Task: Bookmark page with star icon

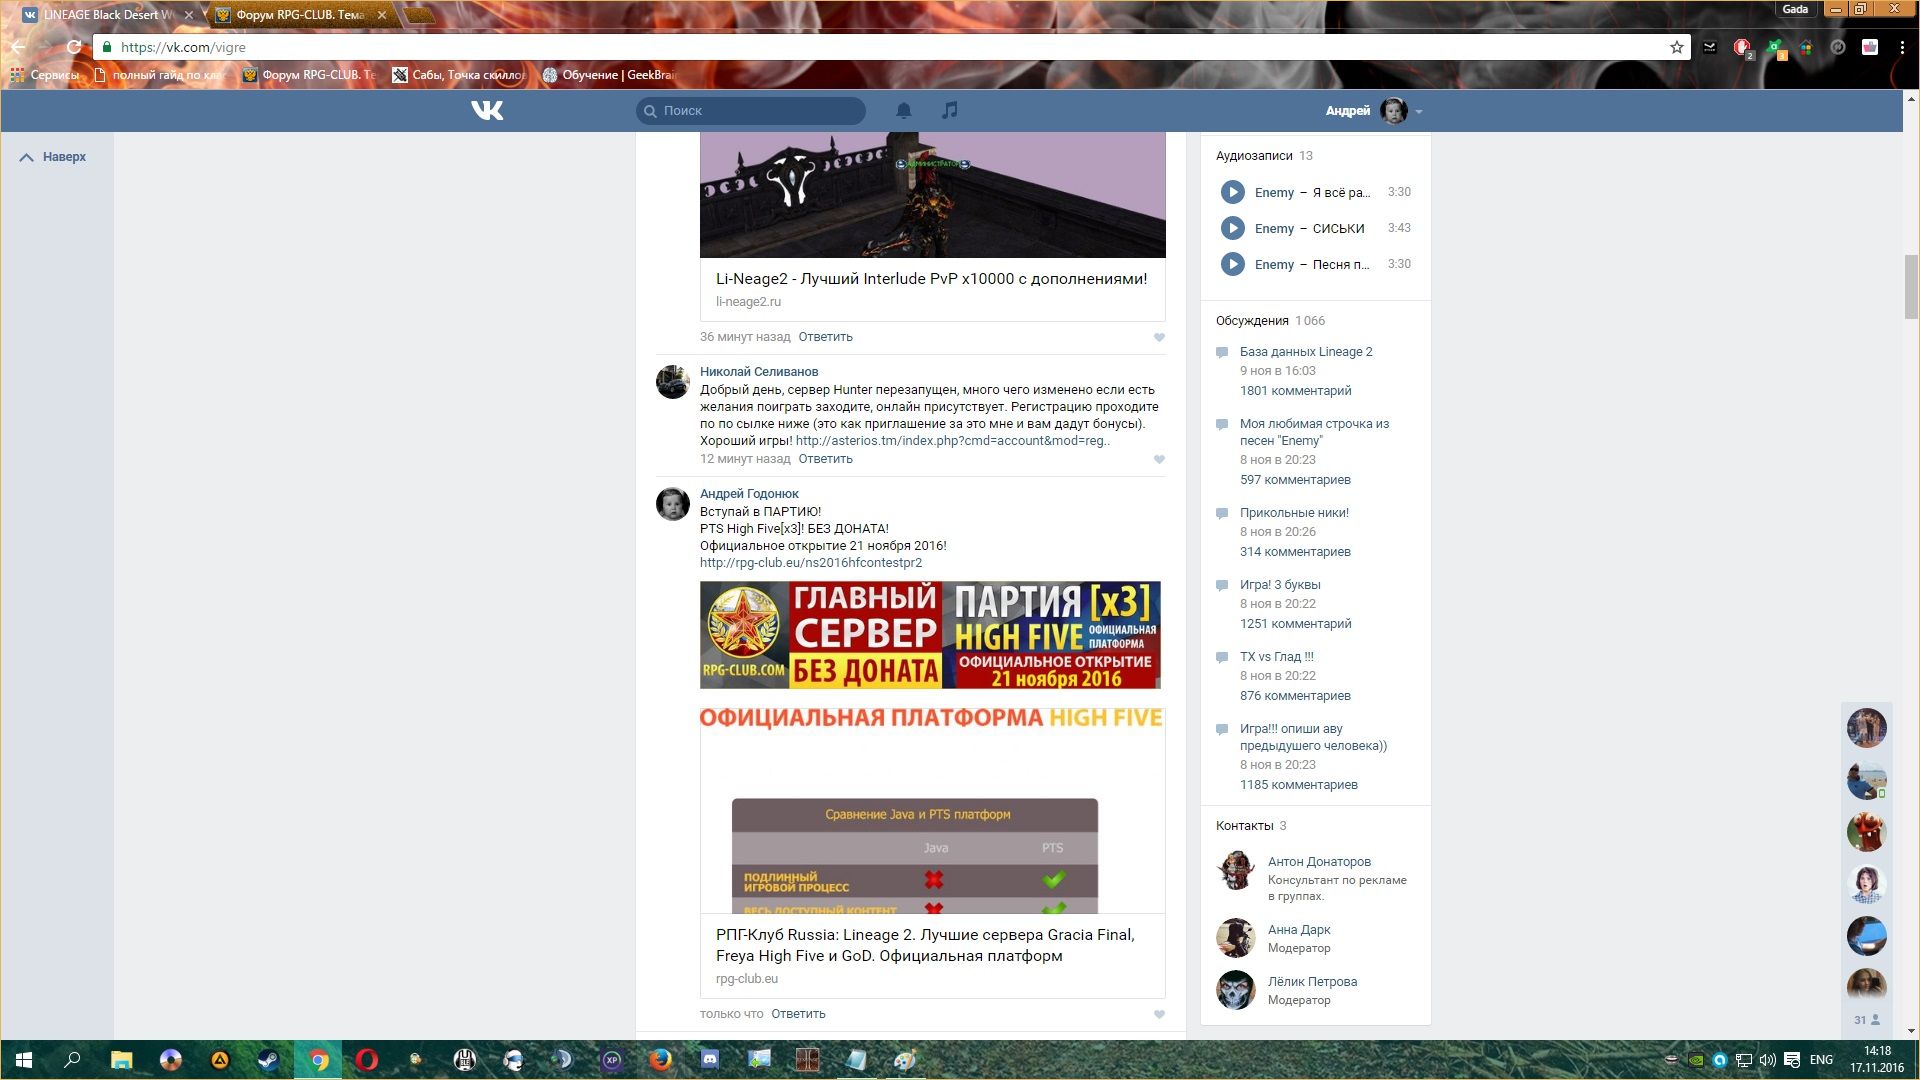Action: tap(1676, 47)
